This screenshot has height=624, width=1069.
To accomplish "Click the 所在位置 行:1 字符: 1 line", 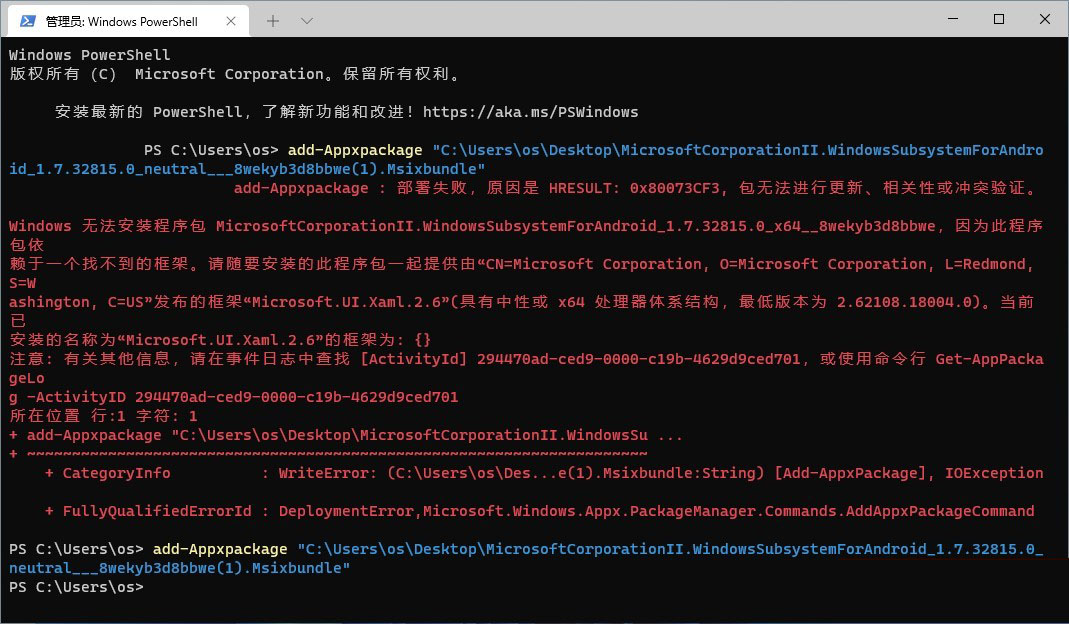I will pos(103,416).
